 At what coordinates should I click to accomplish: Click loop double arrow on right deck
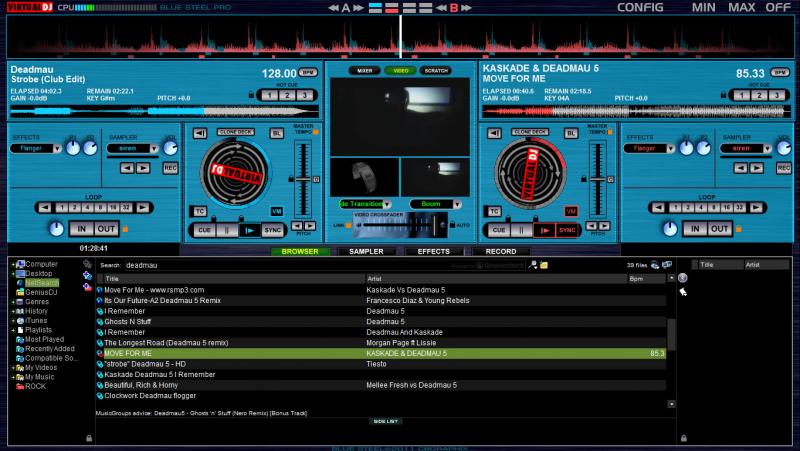[756, 208]
